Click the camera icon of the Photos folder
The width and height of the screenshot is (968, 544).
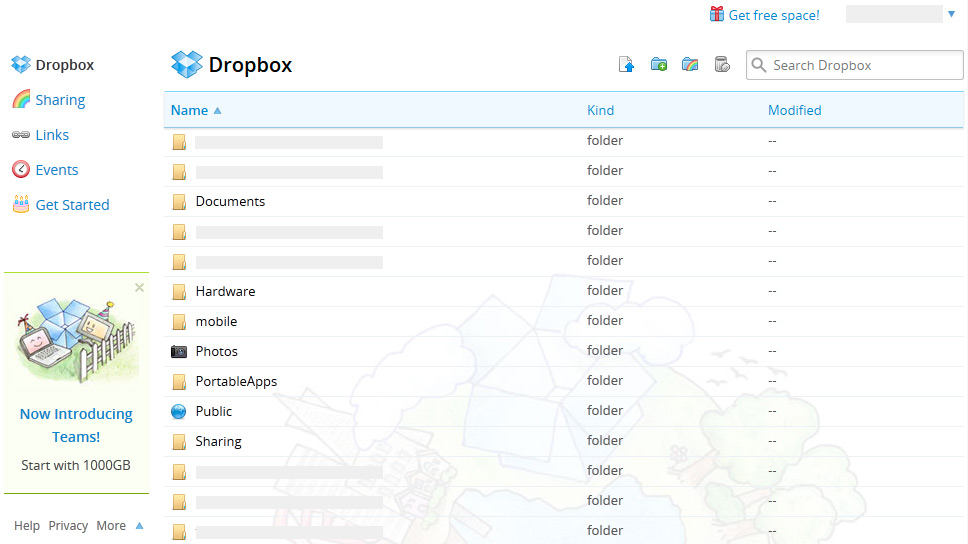point(179,351)
